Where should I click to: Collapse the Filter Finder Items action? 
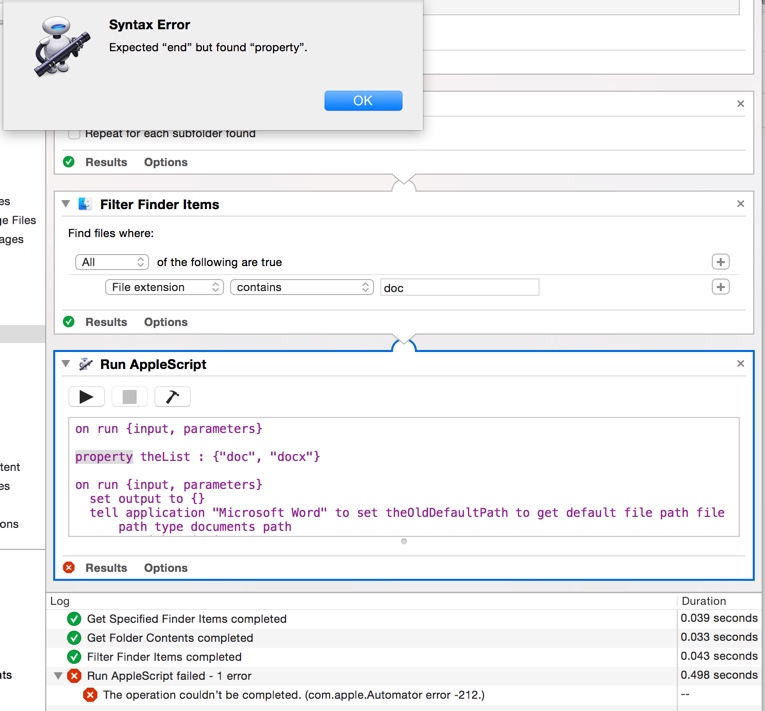click(x=66, y=204)
